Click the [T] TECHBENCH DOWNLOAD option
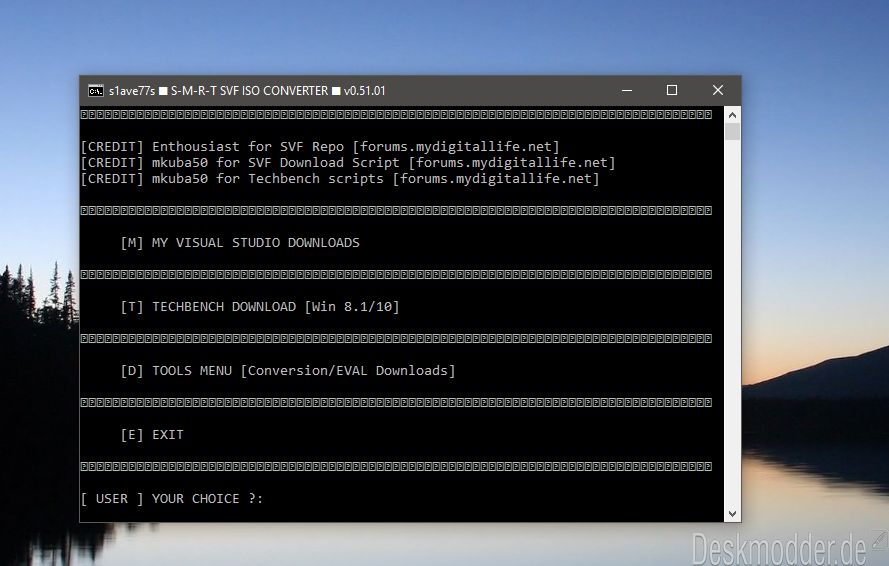 coord(260,307)
